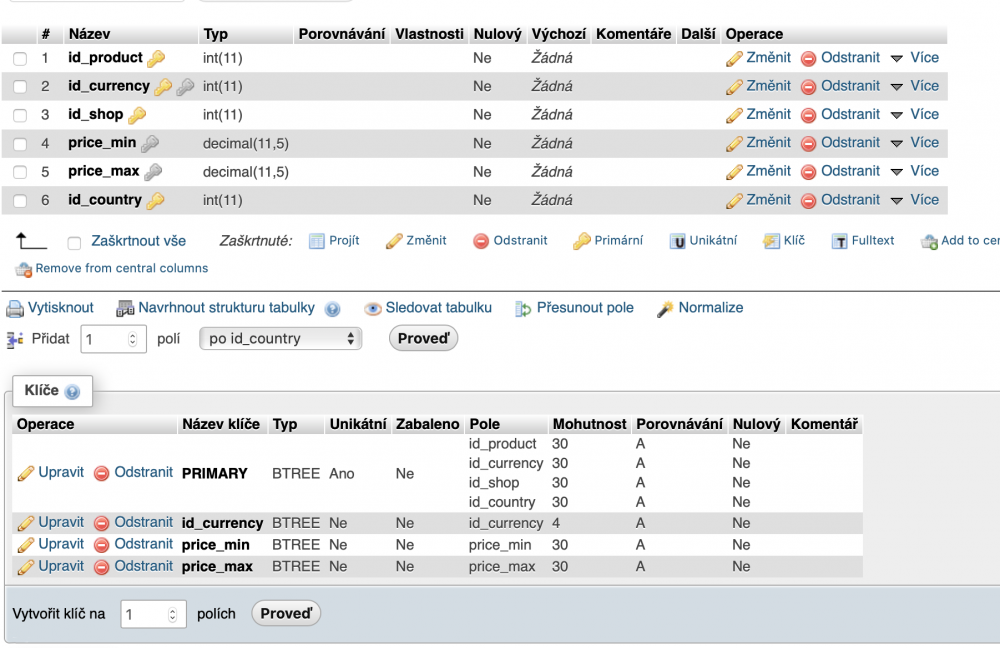1000x648 pixels.
Task: Open the Více link for id_currency row
Action: tap(922, 86)
